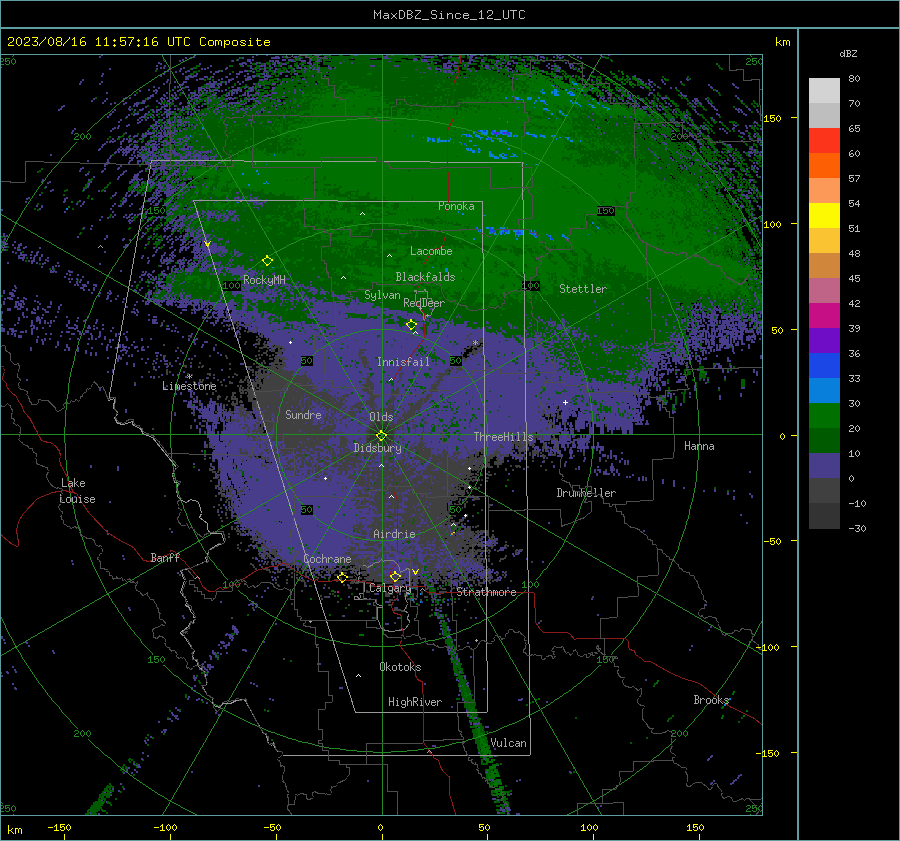Click the Lacombe city label
This screenshot has height=841, width=900.
(431, 251)
